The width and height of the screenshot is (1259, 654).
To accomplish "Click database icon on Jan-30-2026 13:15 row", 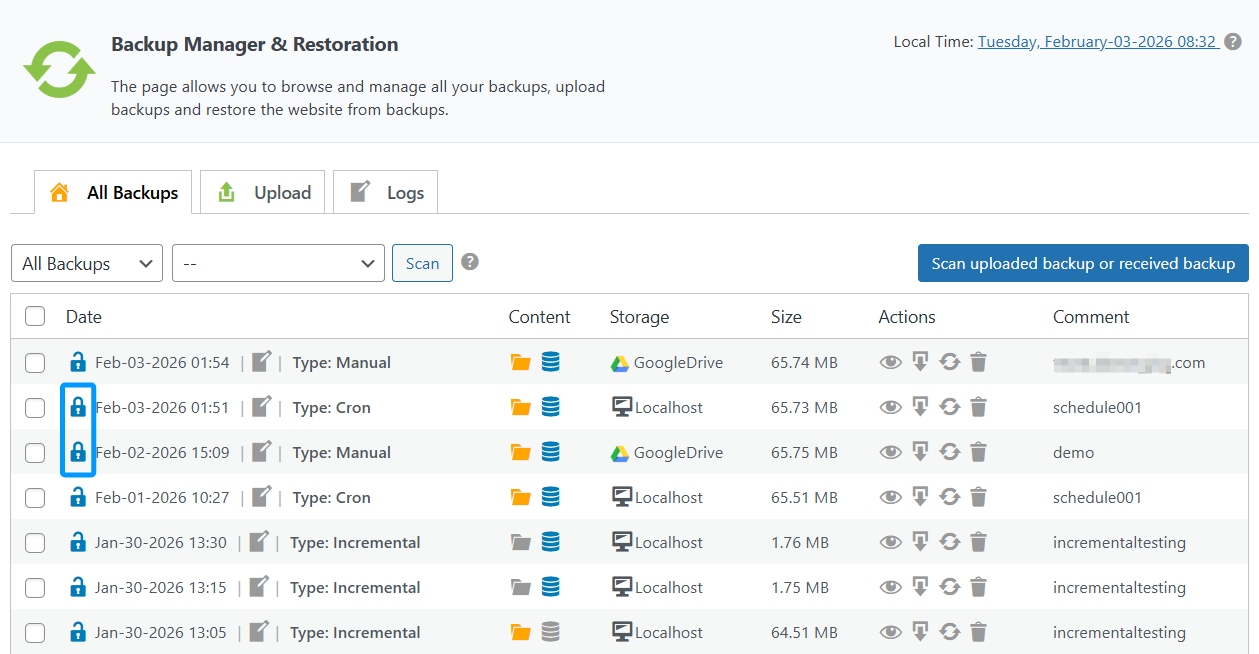I will (x=550, y=587).
